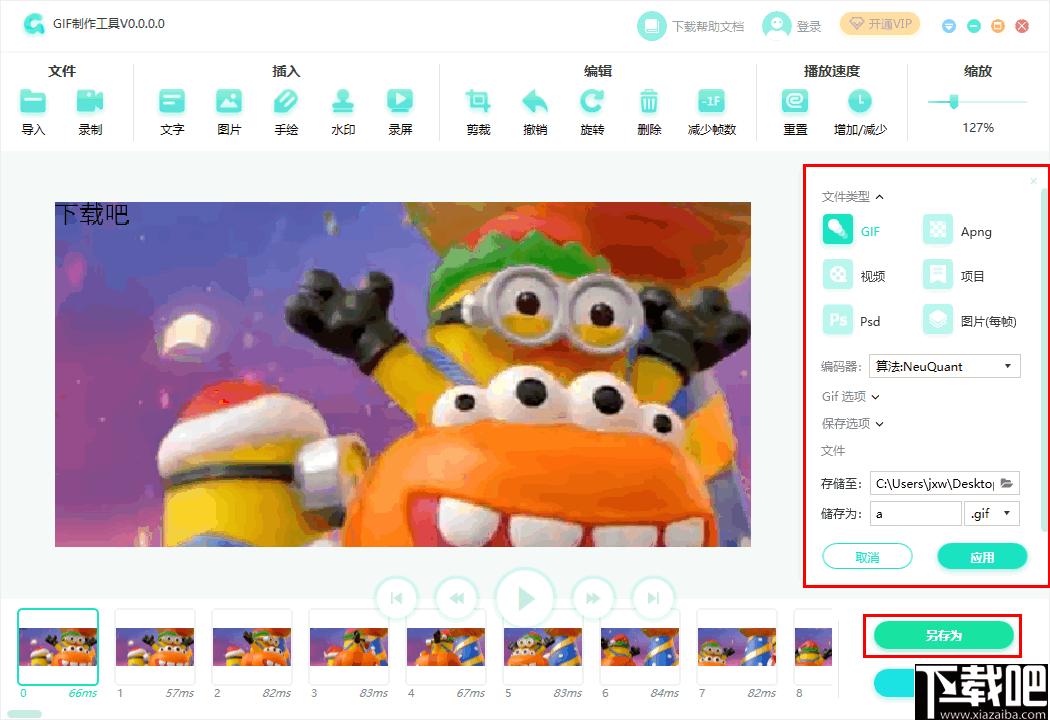
Task: Click the Import (导入) folder icon
Action: 33,102
